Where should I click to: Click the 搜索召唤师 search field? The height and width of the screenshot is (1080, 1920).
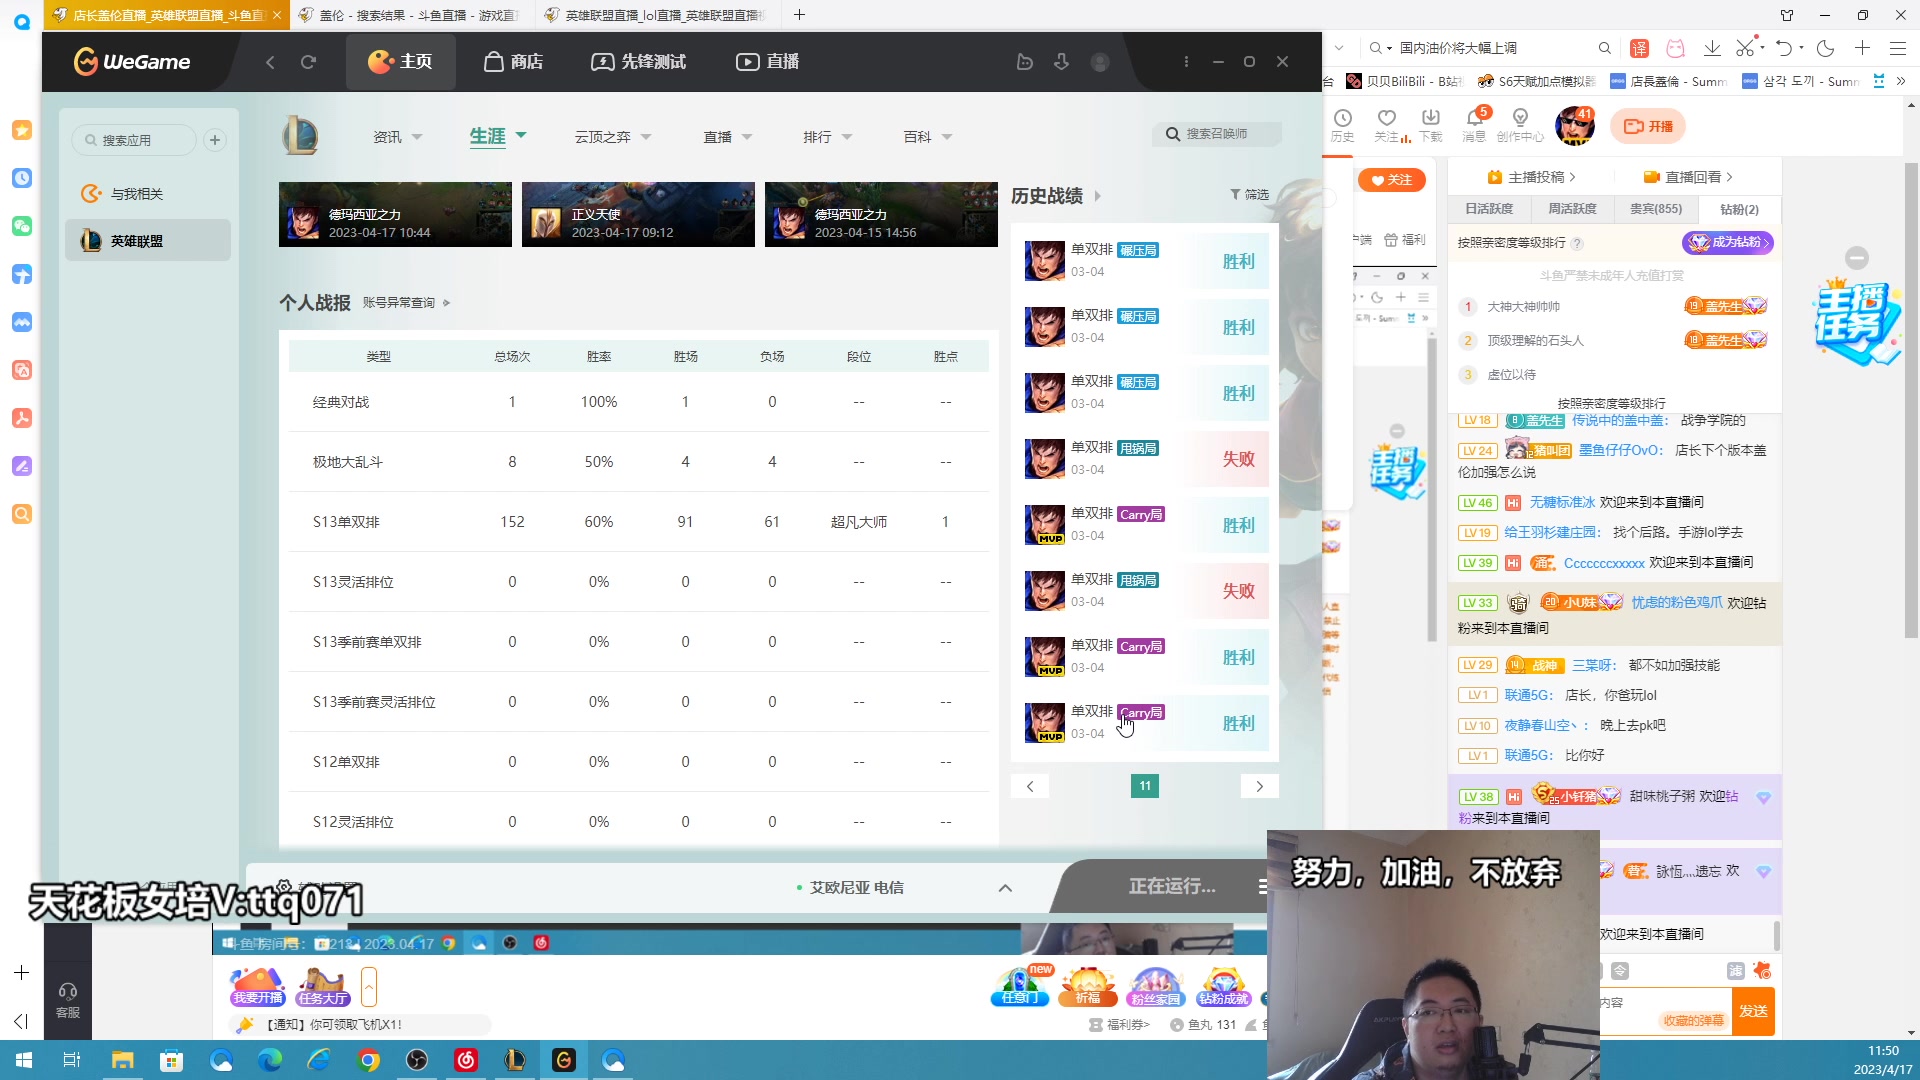1217,134
